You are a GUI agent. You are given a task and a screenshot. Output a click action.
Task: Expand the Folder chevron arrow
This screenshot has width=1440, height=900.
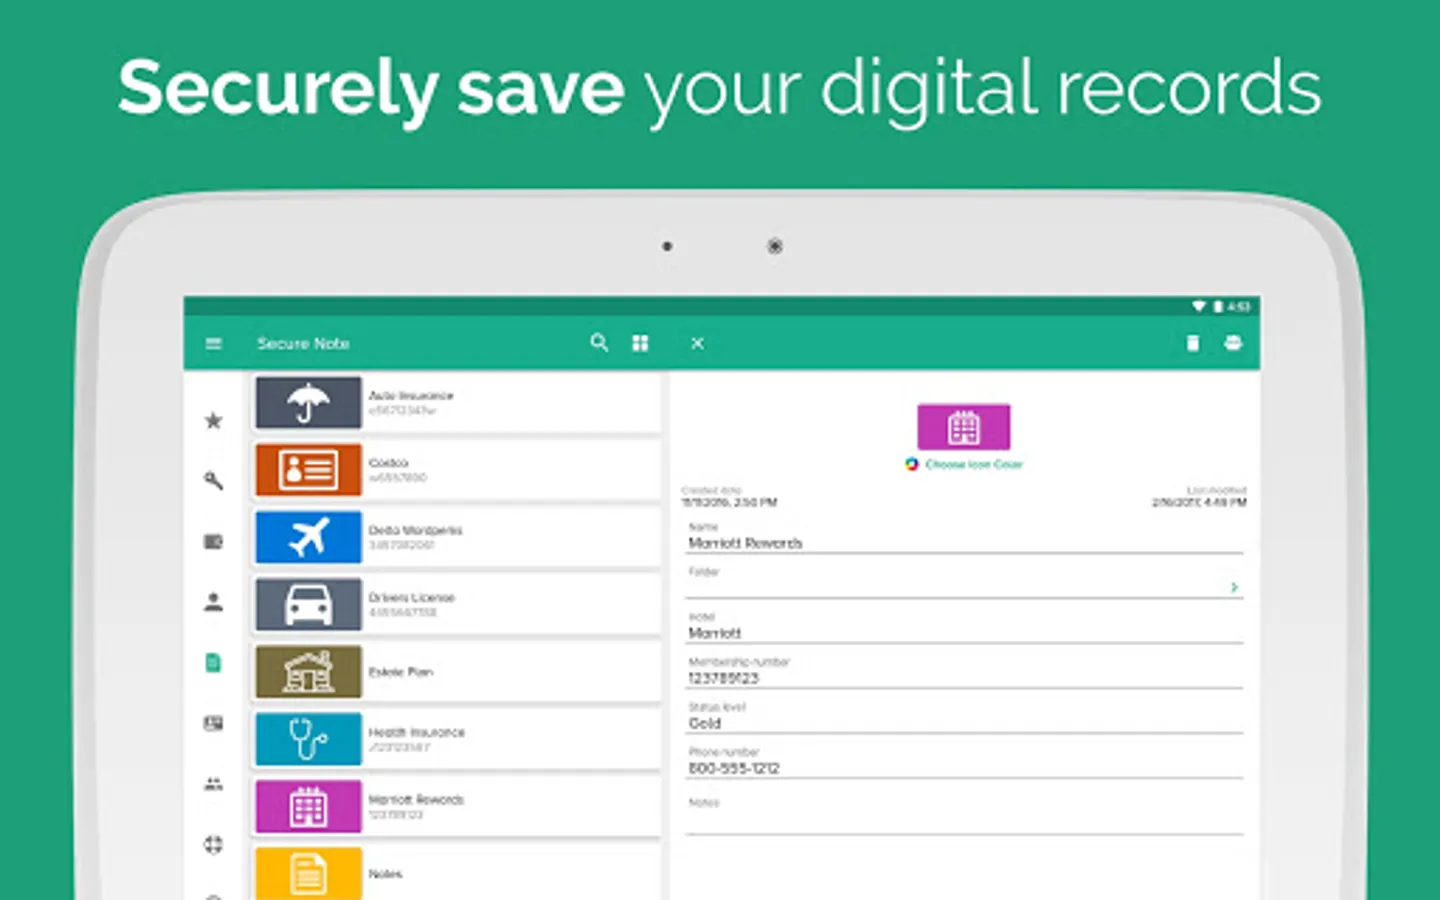tap(1234, 587)
